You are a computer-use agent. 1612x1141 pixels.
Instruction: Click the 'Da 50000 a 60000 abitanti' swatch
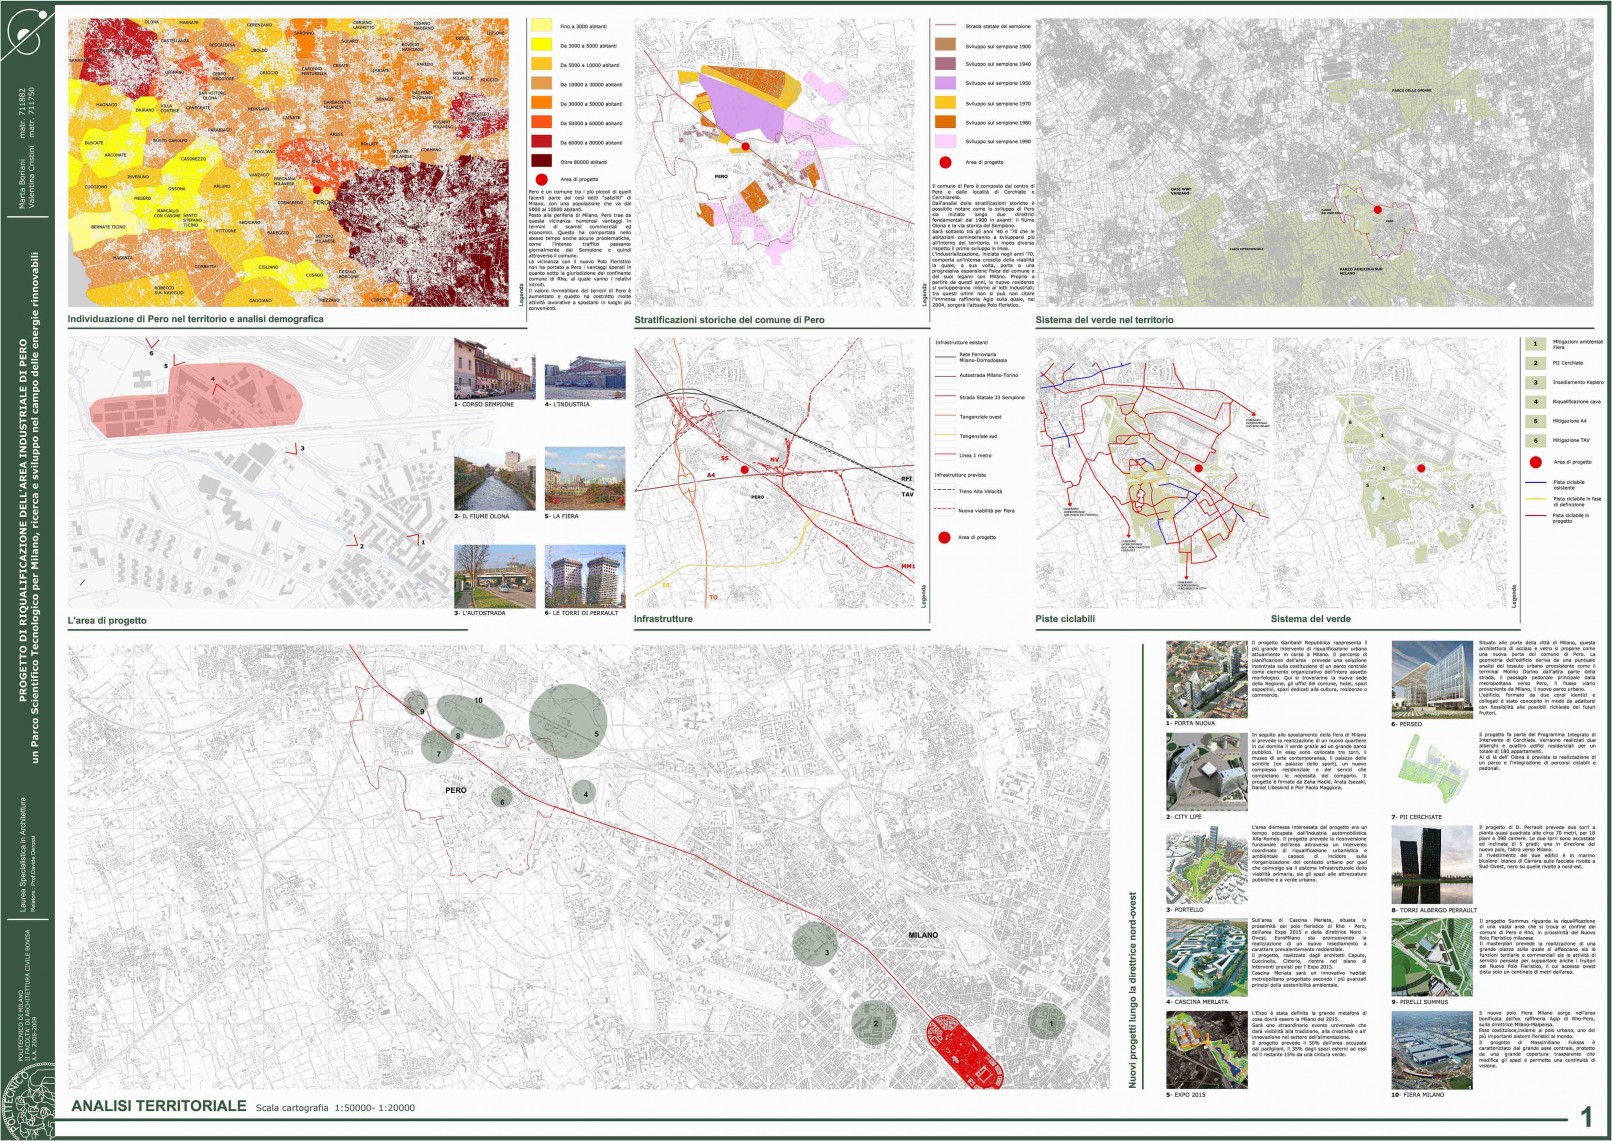pyautogui.click(x=541, y=122)
